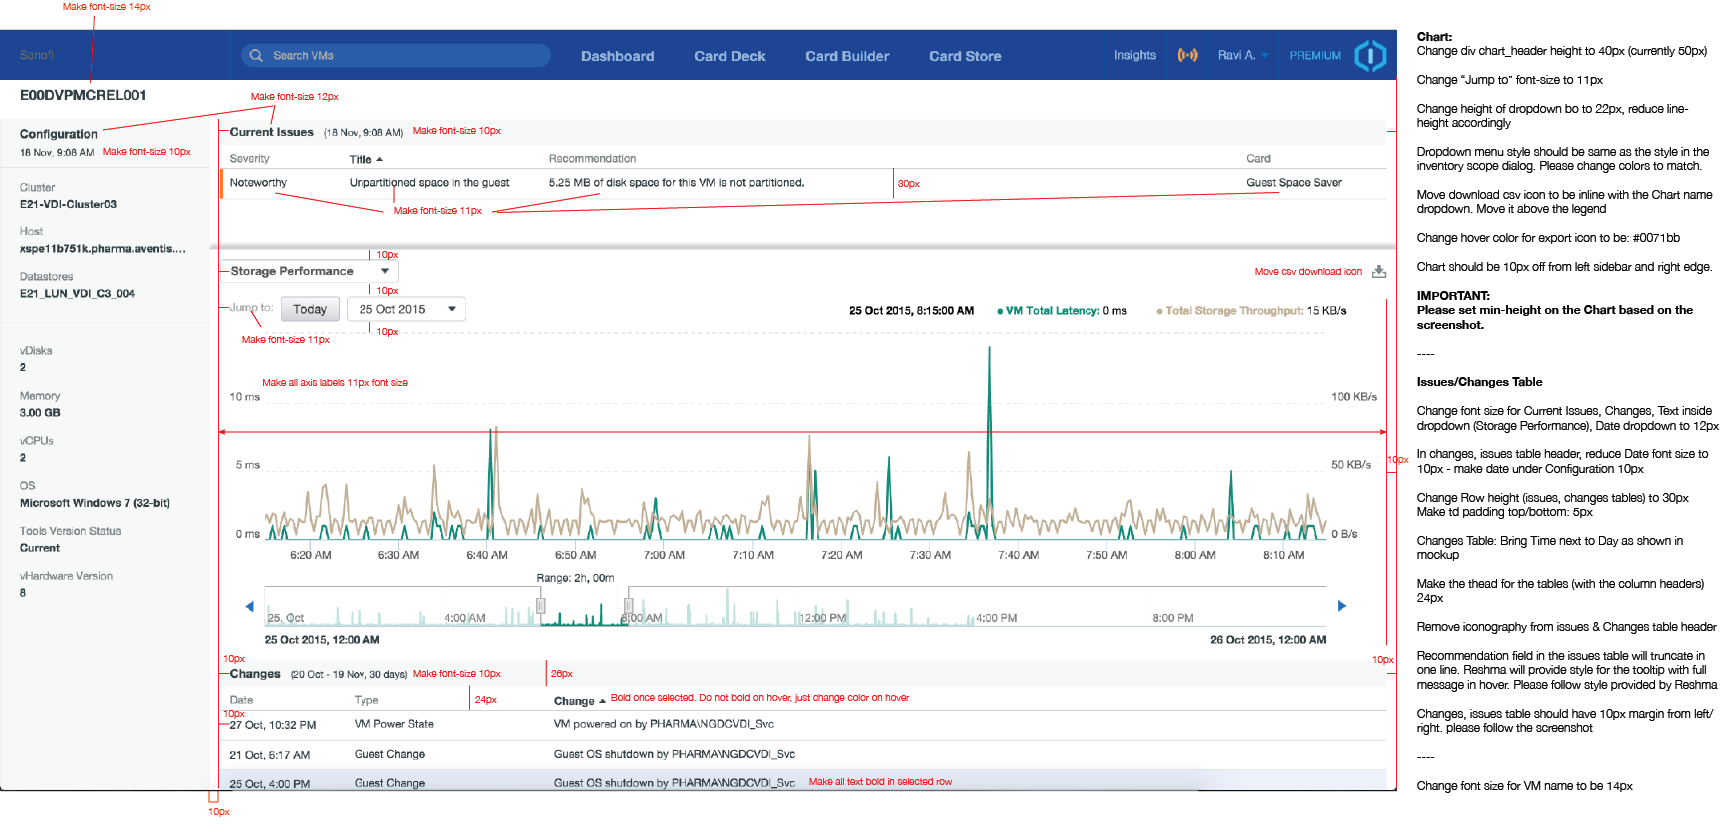Click cluster name E21-VDI-Cluster03
This screenshot has width=1727, height=825.
[x=68, y=204]
